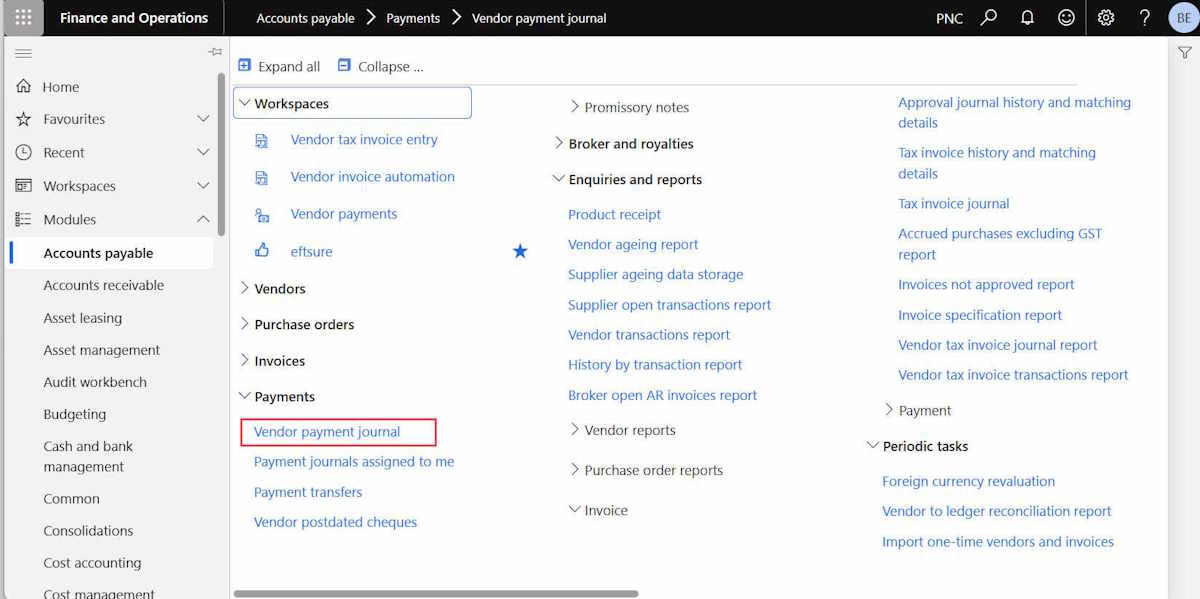
Task: Click the Modules list icon
Action: tap(24, 219)
